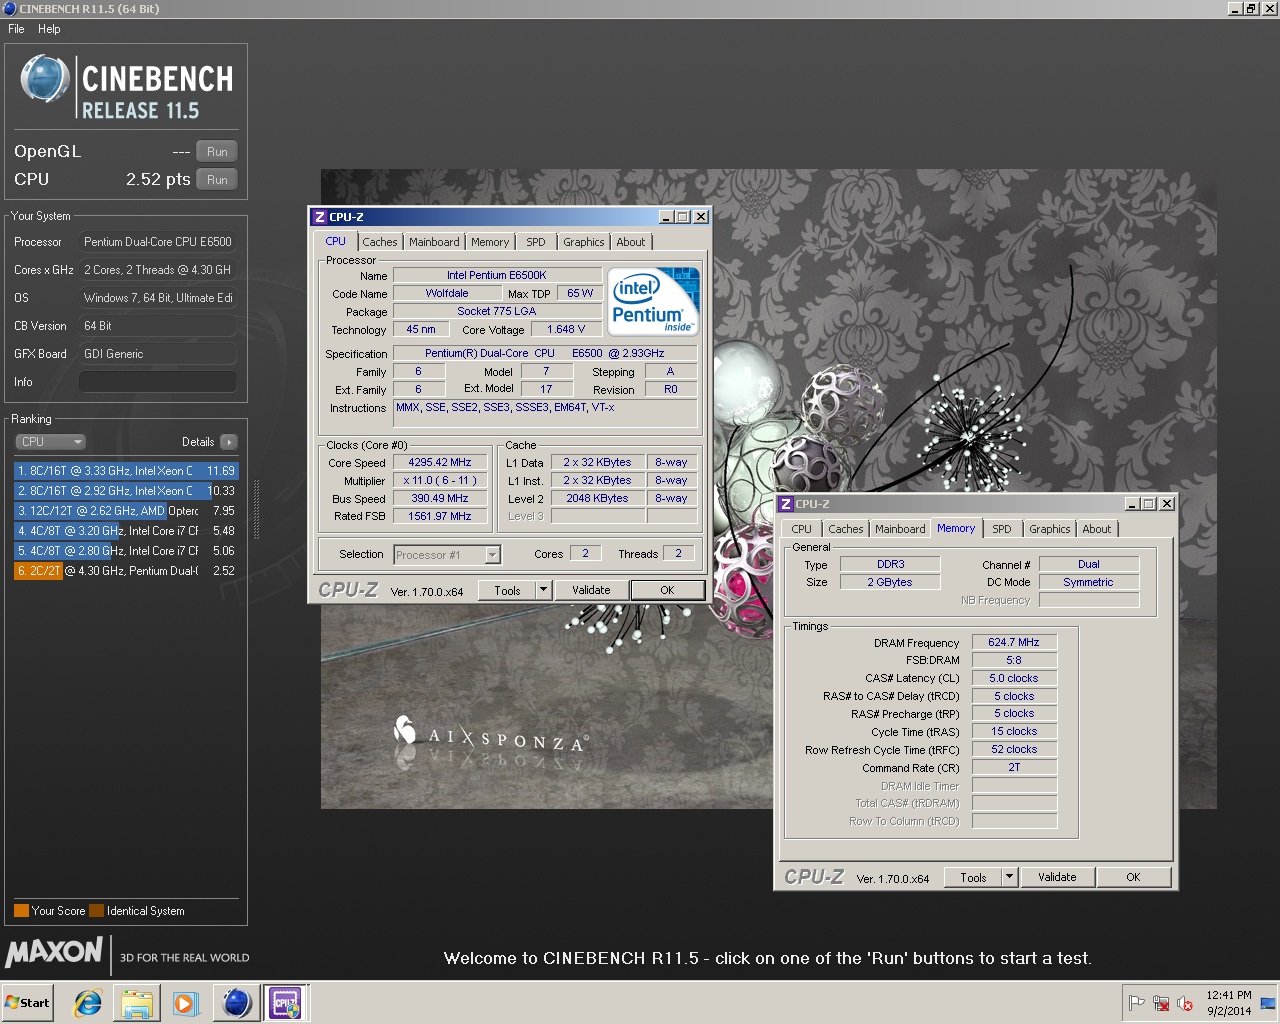
Task: Open Mainboard tab in Memory CPU-Z window
Action: pos(900,529)
